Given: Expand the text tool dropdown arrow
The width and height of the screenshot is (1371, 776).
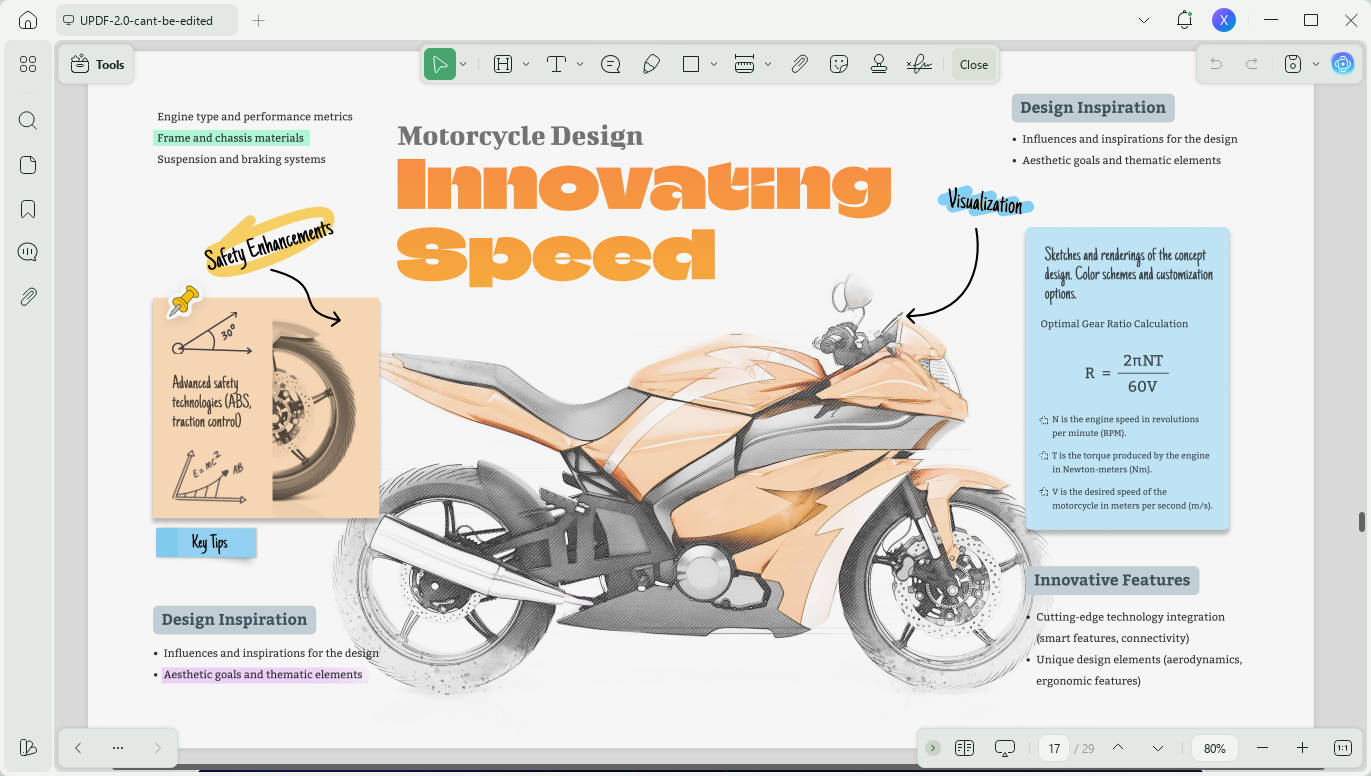Looking at the screenshot, I should (580, 64).
